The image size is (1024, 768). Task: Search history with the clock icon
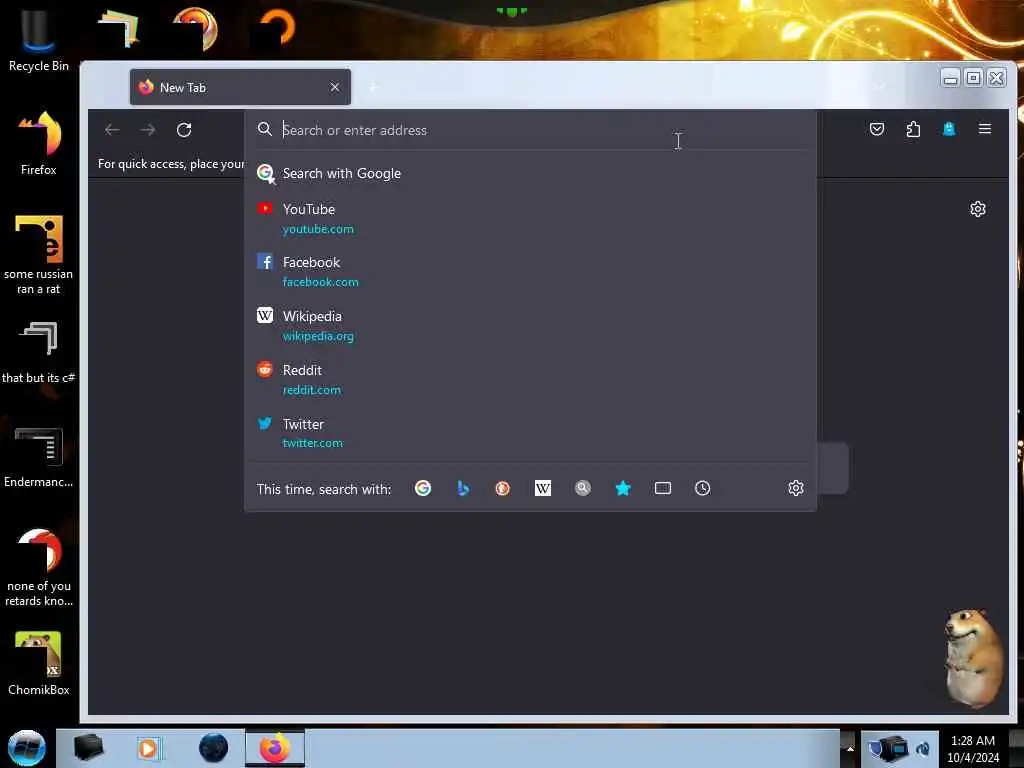(703, 488)
